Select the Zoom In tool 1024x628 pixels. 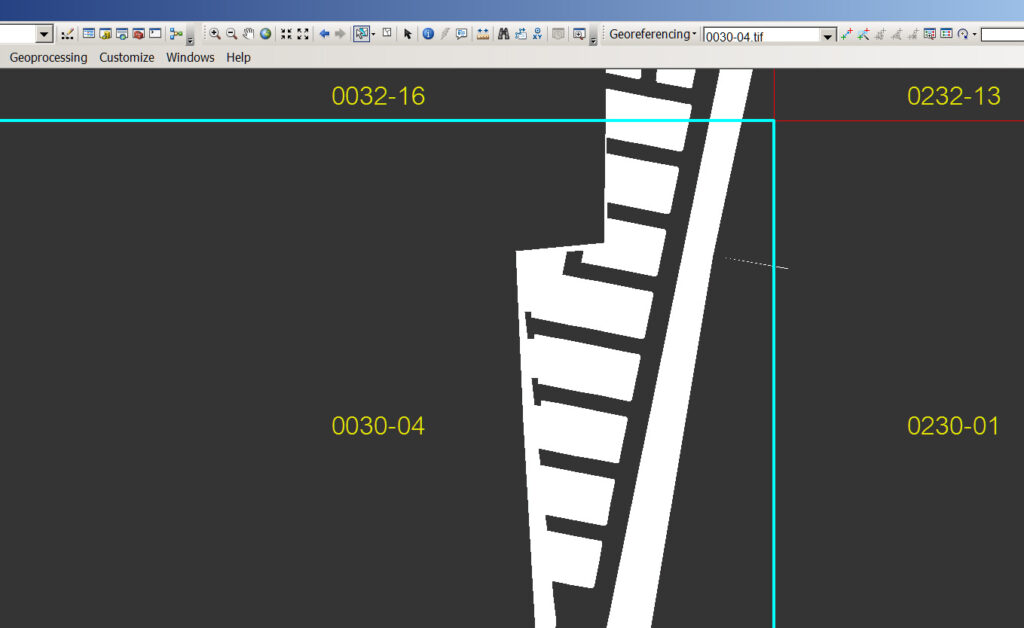214,34
